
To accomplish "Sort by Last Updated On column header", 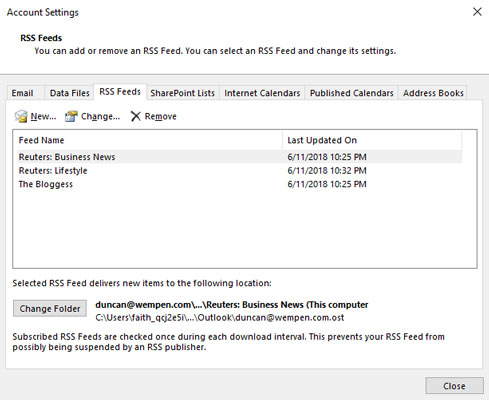I will 372,140.
